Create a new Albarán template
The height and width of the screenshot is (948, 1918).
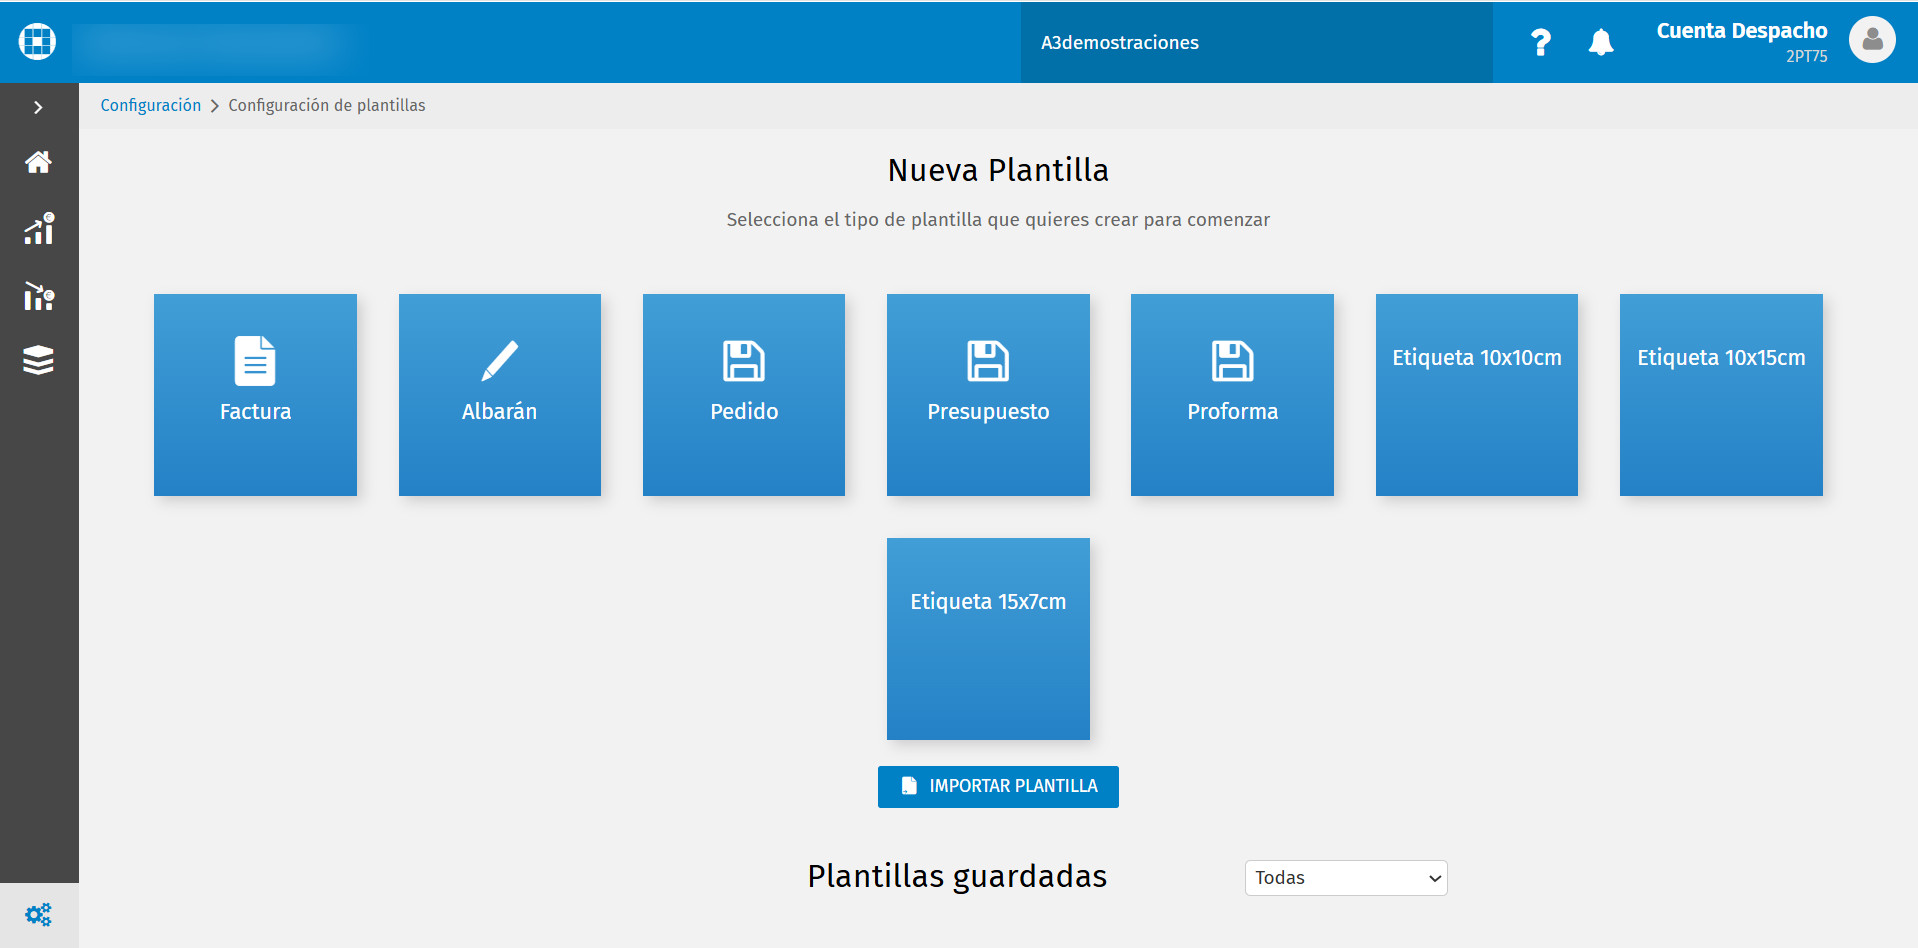point(500,395)
